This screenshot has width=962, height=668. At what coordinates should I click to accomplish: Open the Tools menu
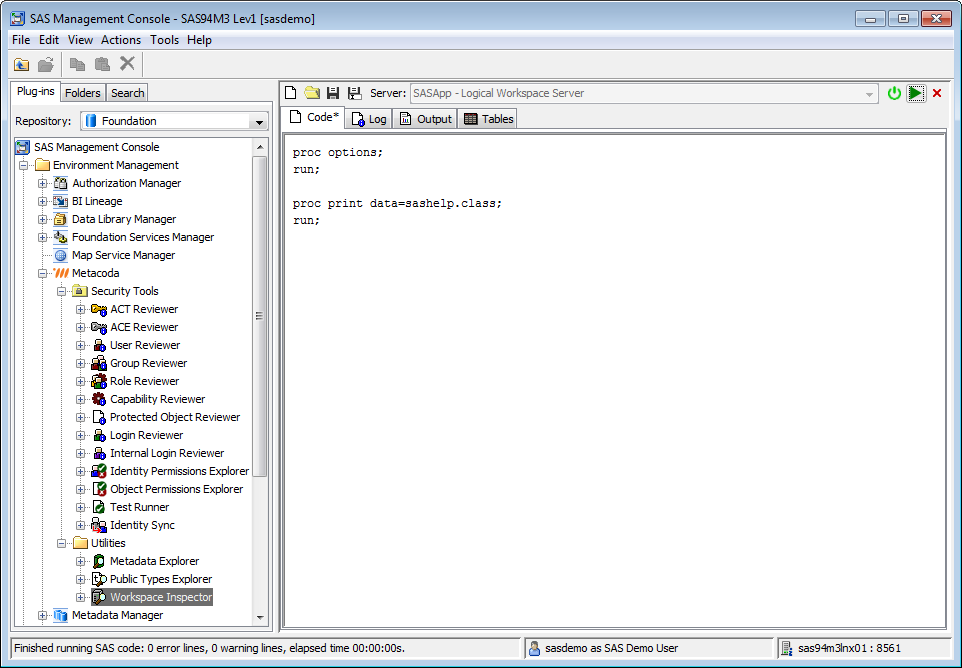164,40
